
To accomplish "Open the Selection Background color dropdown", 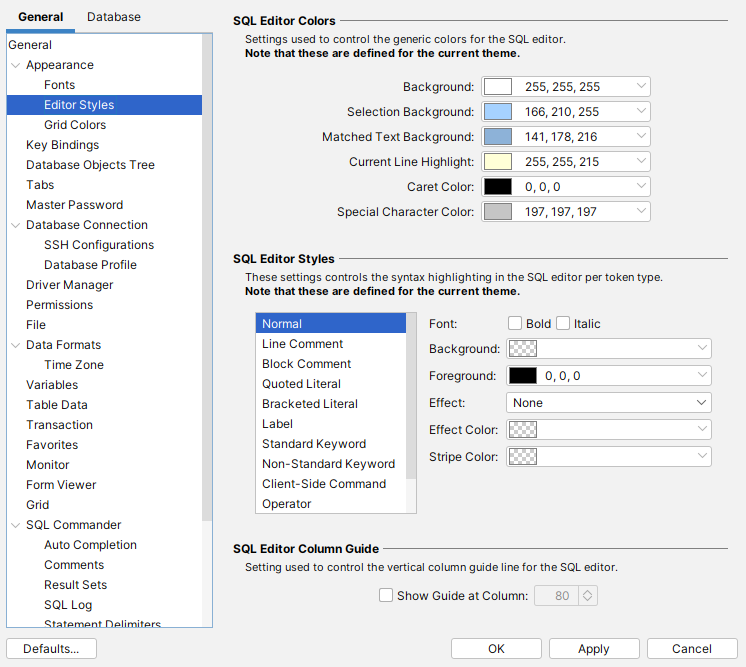I will tap(641, 112).
